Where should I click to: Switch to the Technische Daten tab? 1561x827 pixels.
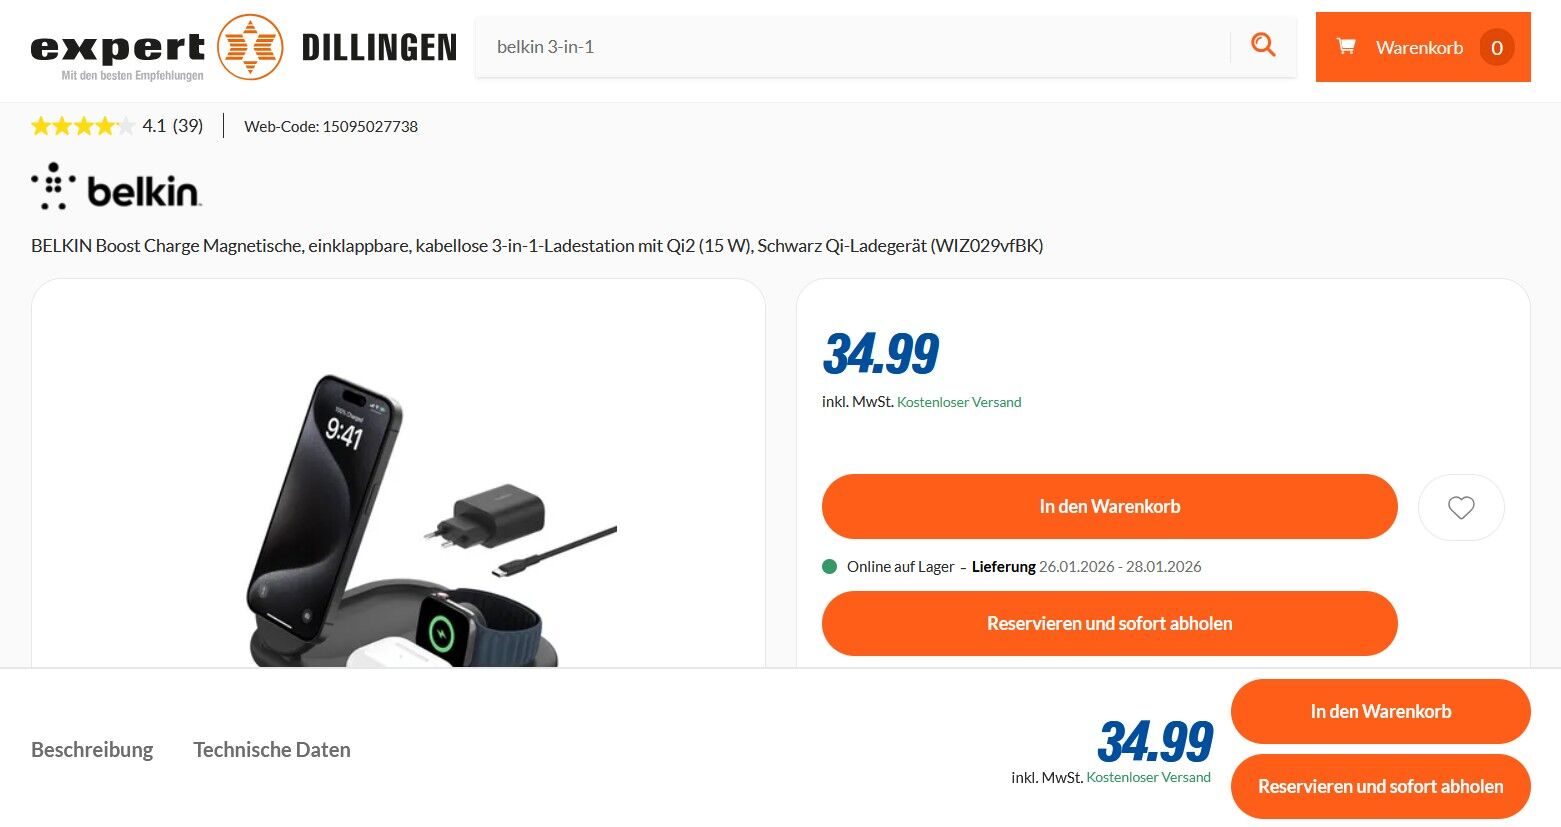(272, 750)
